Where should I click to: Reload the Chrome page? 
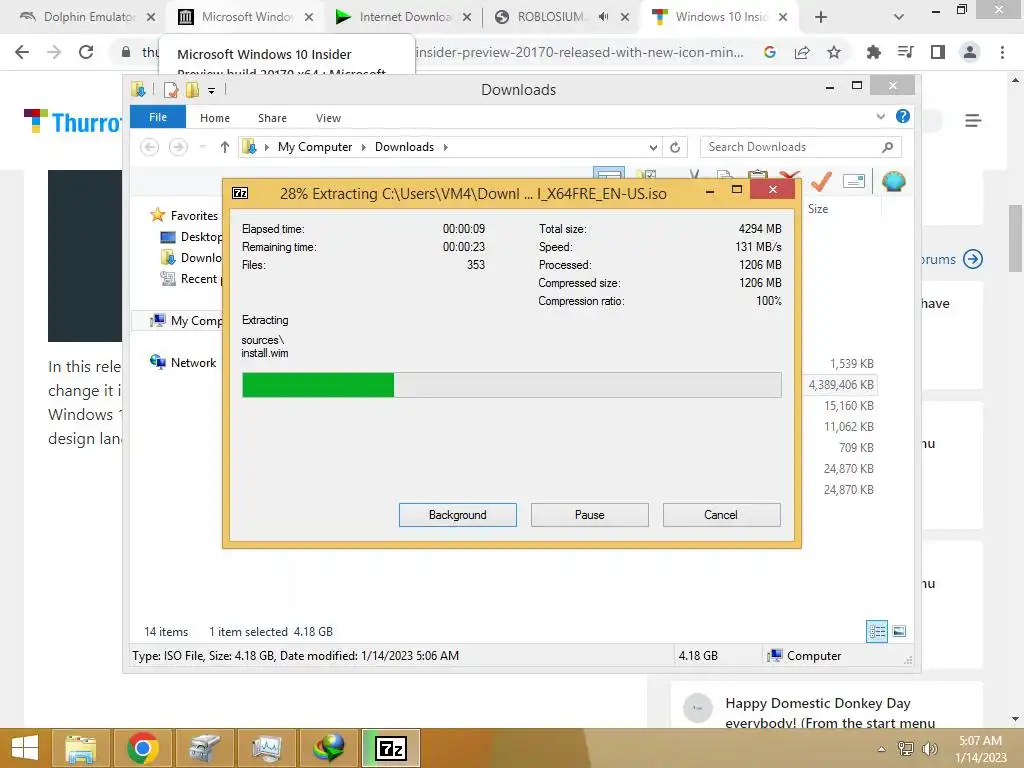pos(86,52)
